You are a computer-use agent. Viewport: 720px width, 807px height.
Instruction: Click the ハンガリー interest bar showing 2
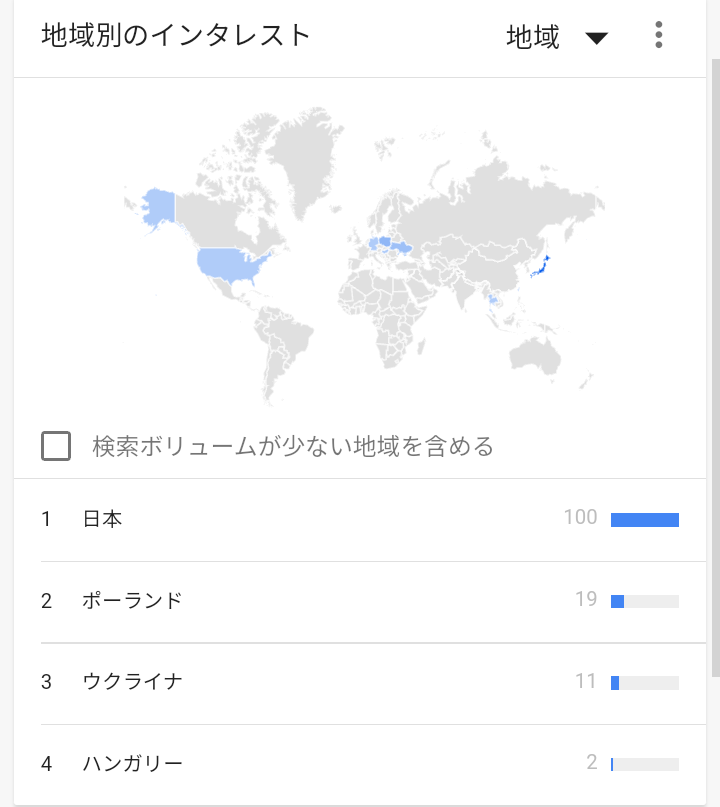pyautogui.click(x=644, y=764)
